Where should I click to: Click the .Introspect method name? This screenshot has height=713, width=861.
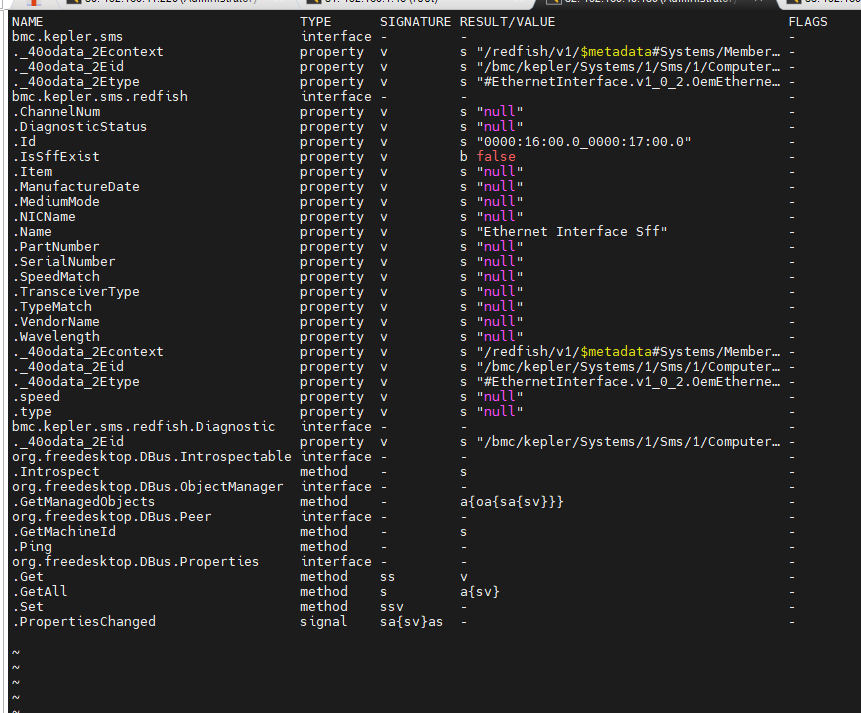[x=56, y=472]
